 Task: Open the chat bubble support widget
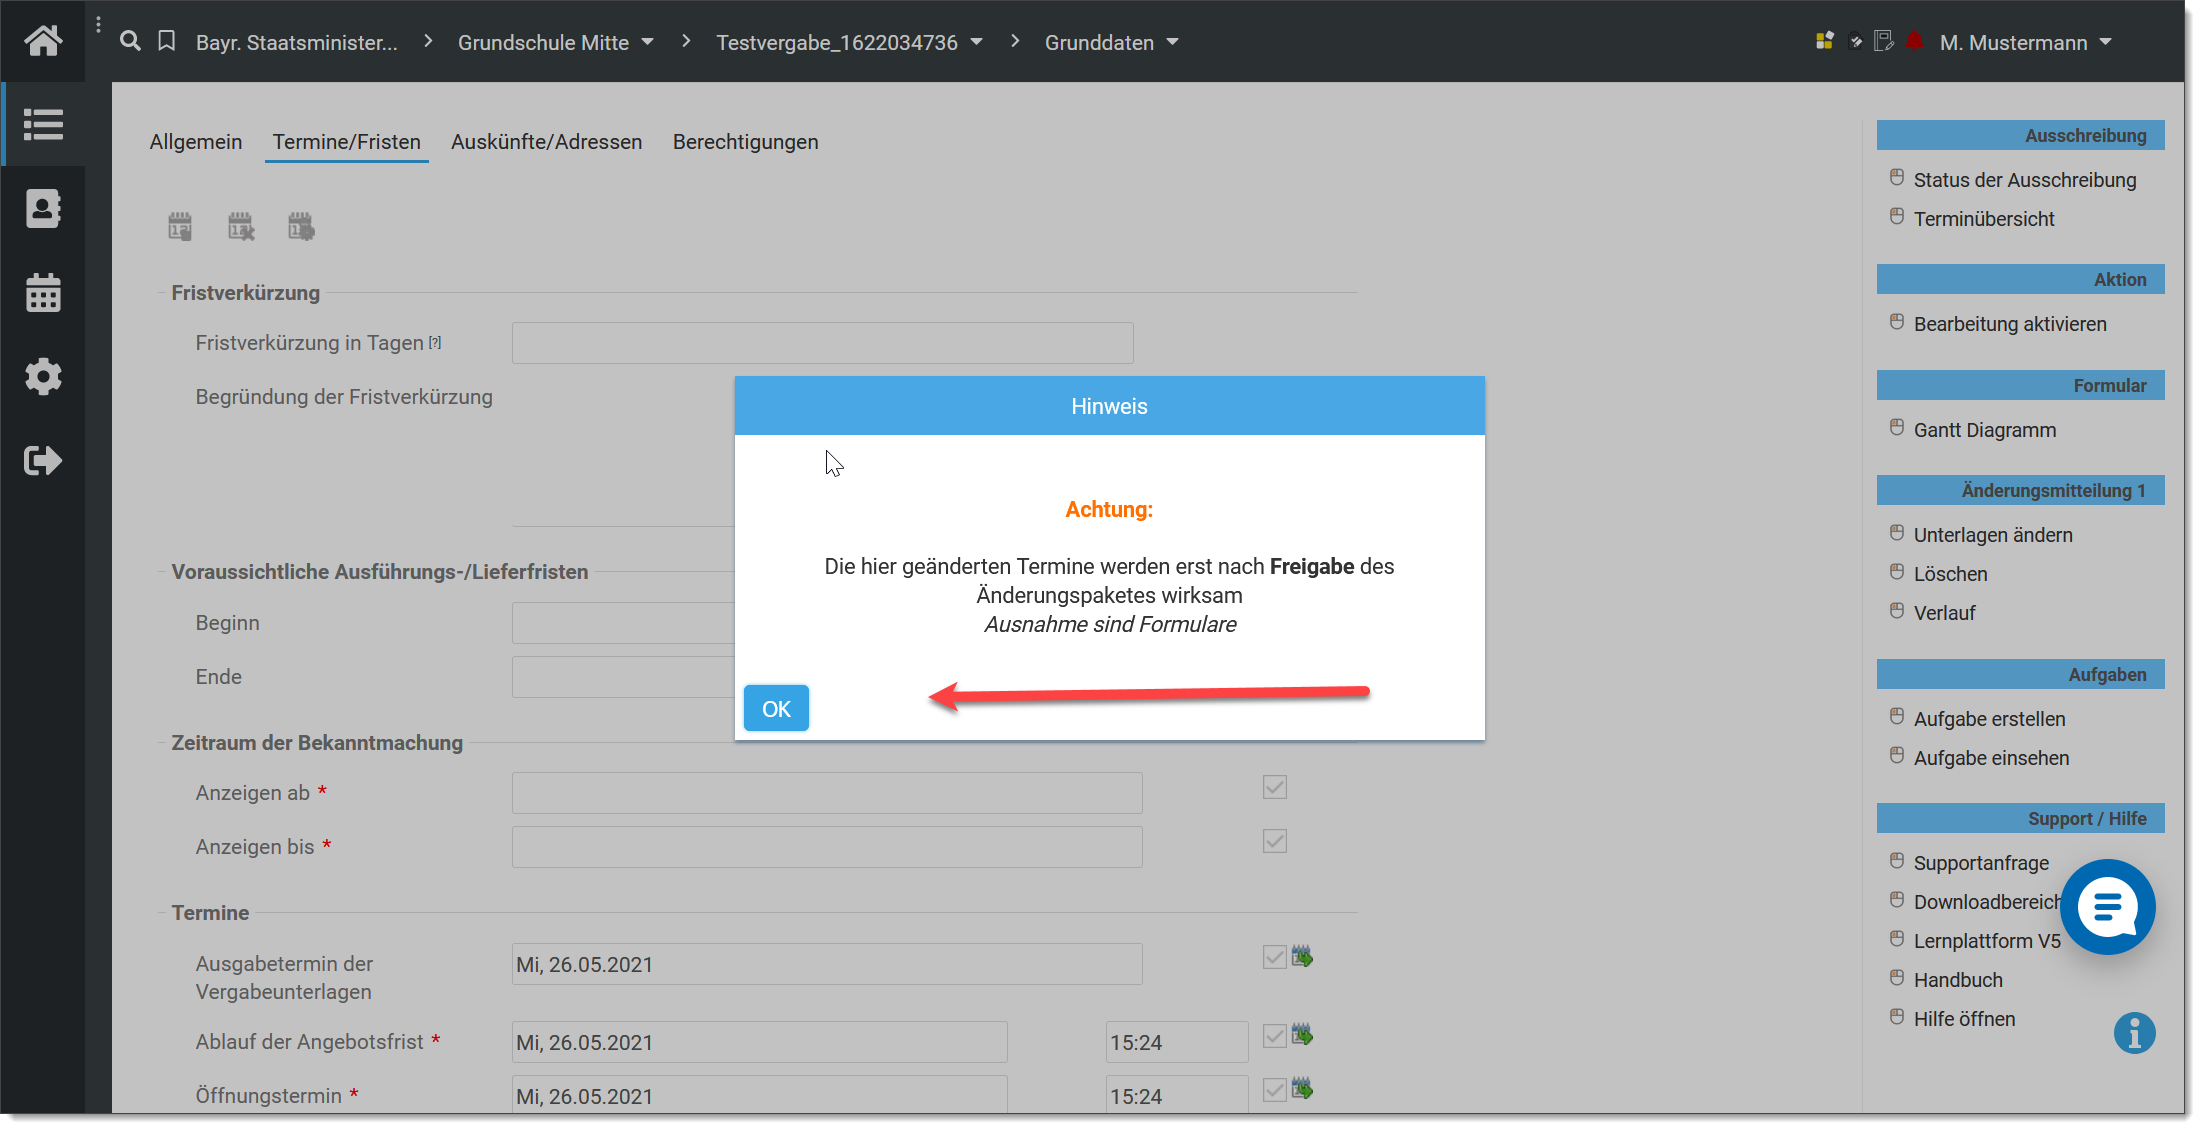[x=2108, y=906]
